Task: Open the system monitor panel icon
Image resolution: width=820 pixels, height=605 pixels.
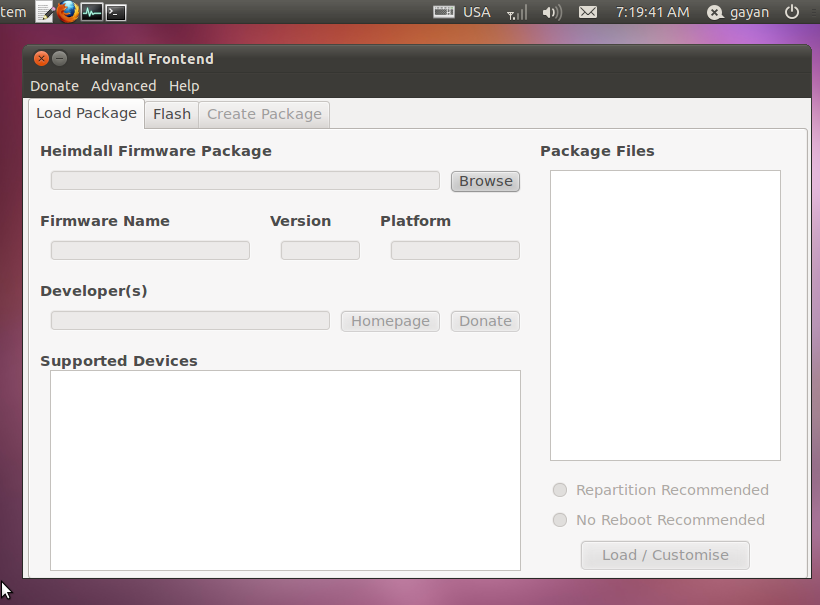Action: tap(92, 12)
